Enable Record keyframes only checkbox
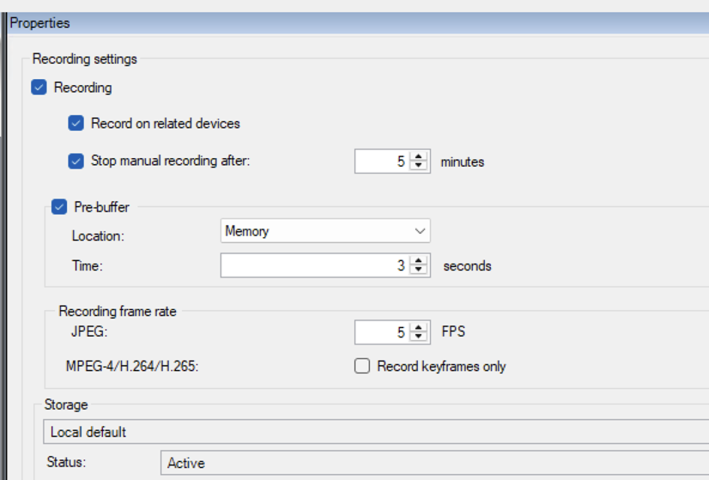709x480 pixels. [x=363, y=367]
